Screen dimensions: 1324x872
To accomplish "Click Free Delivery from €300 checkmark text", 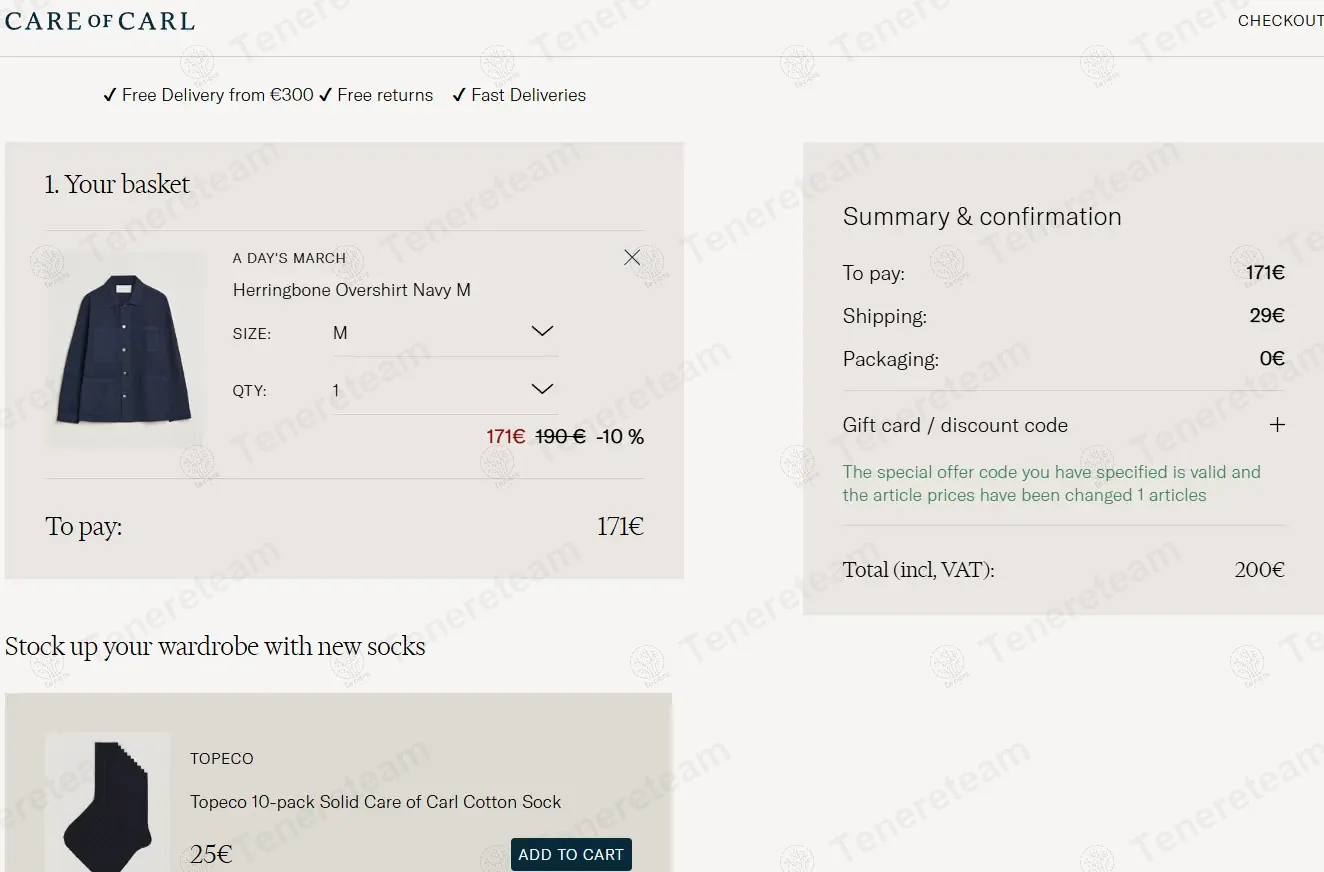I will point(208,95).
